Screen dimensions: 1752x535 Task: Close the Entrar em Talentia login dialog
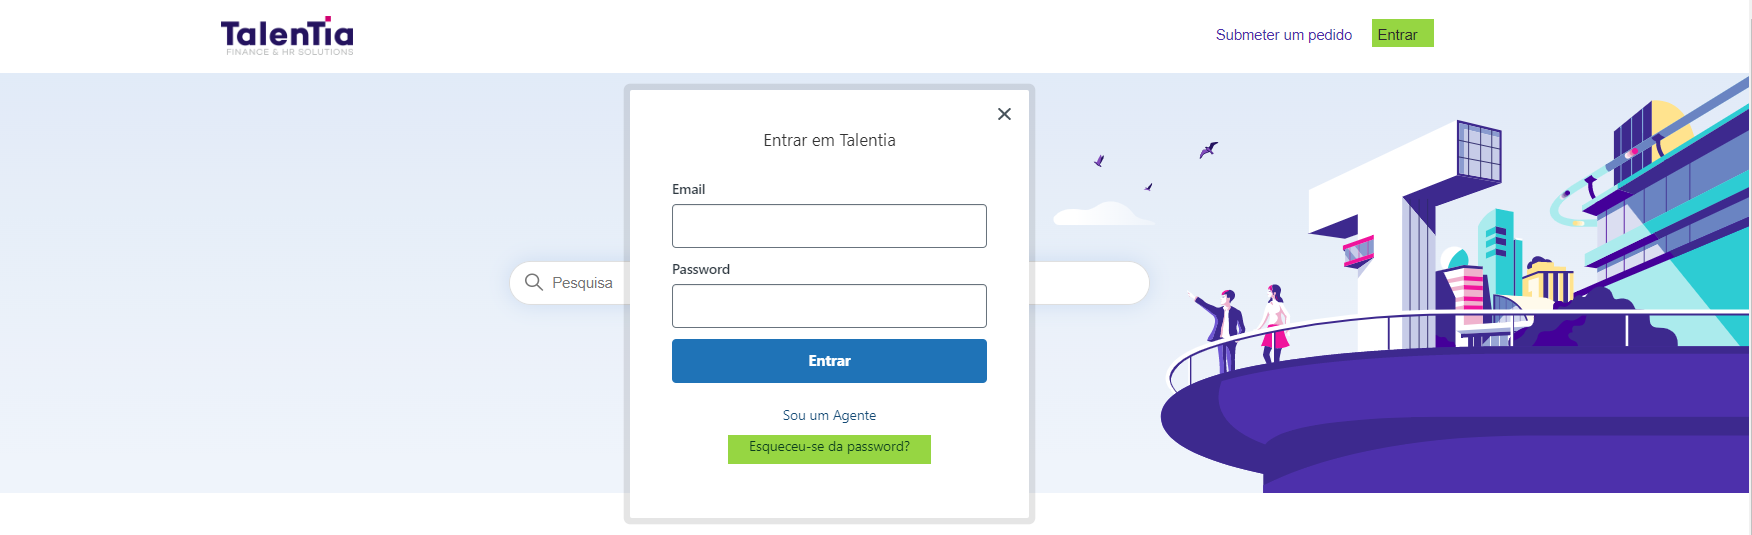1004,114
